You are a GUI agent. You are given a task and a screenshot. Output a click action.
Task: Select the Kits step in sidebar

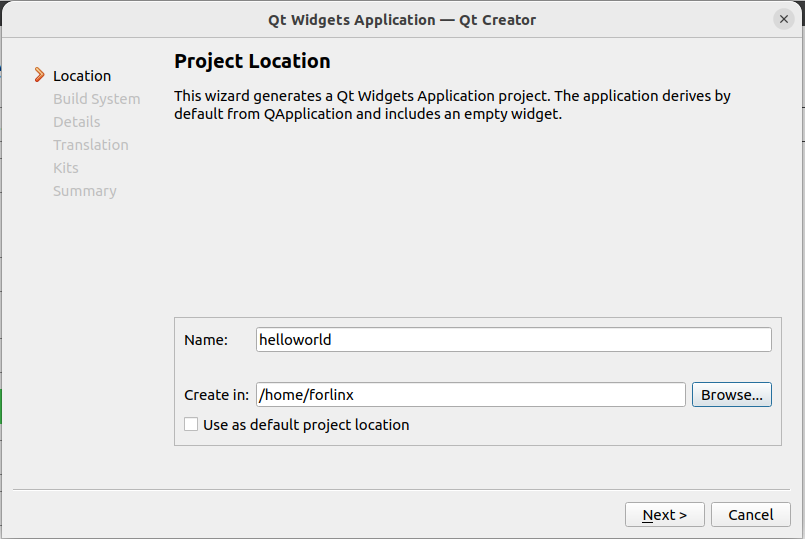point(65,168)
